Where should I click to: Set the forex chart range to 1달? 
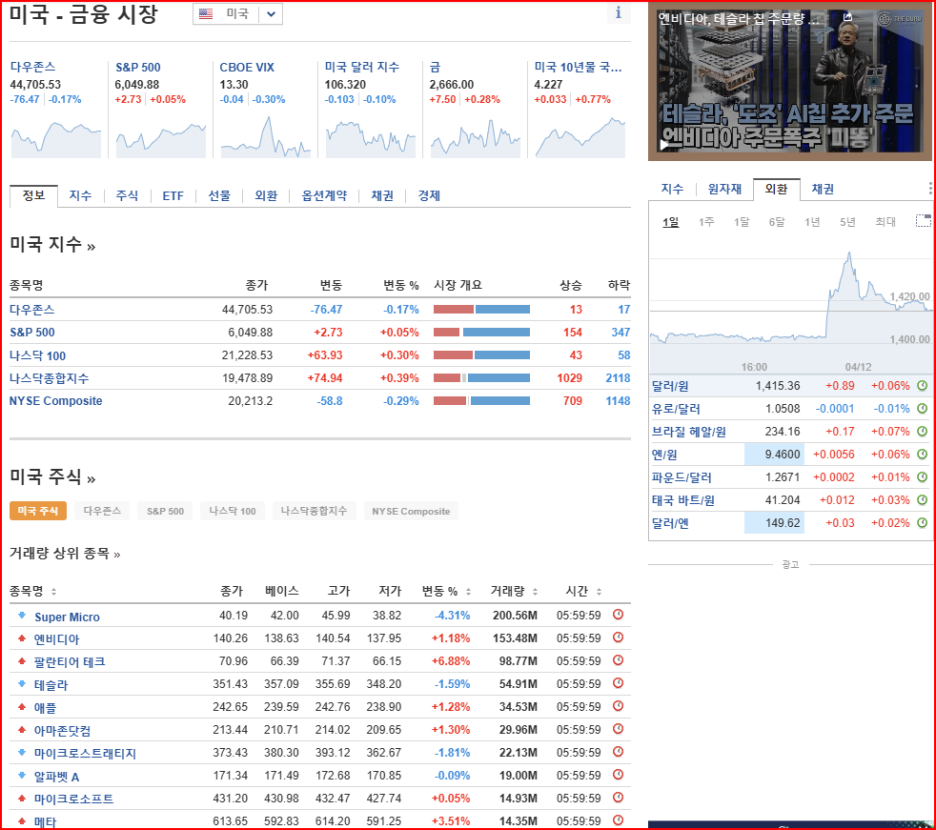tap(741, 222)
